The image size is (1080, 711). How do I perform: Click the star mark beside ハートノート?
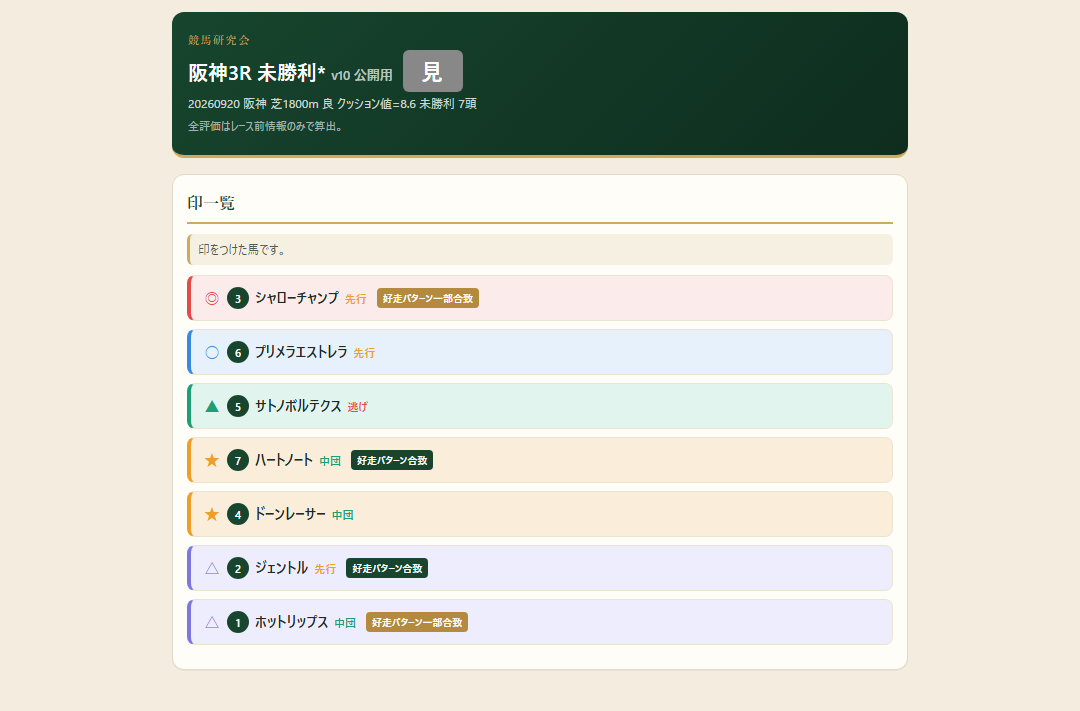(212, 460)
